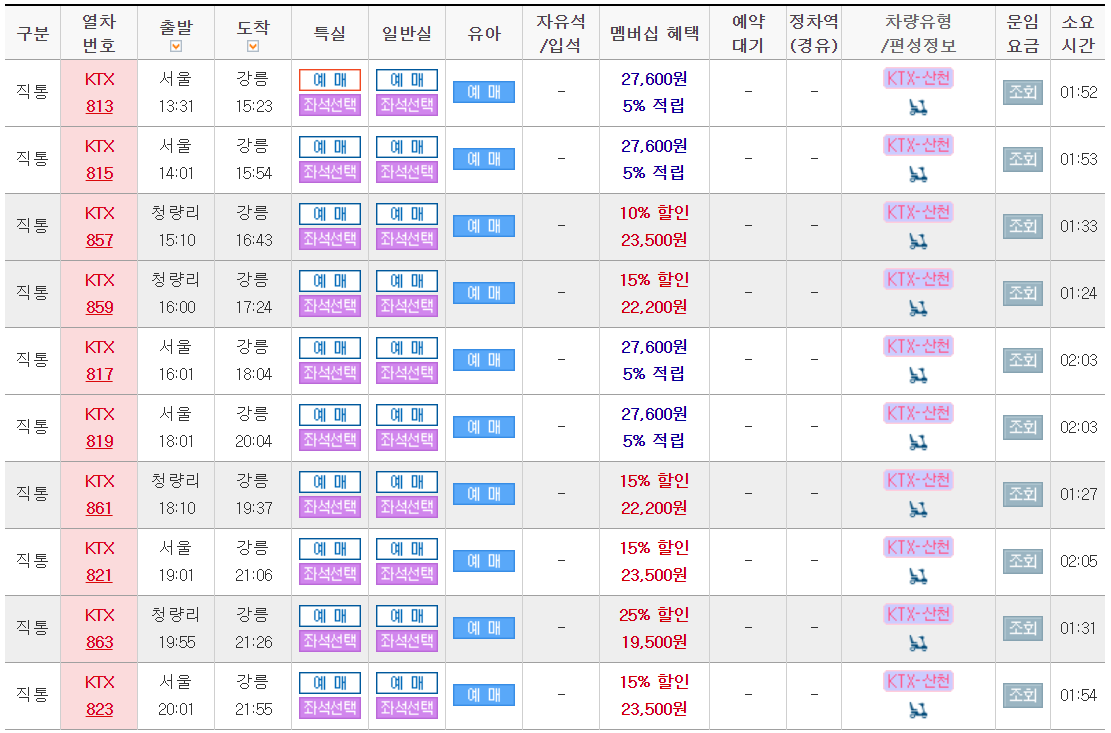Open KTX-산천 train type badge for KTX 819
This screenshot has height=733, width=1111.
tap(918, 413)
